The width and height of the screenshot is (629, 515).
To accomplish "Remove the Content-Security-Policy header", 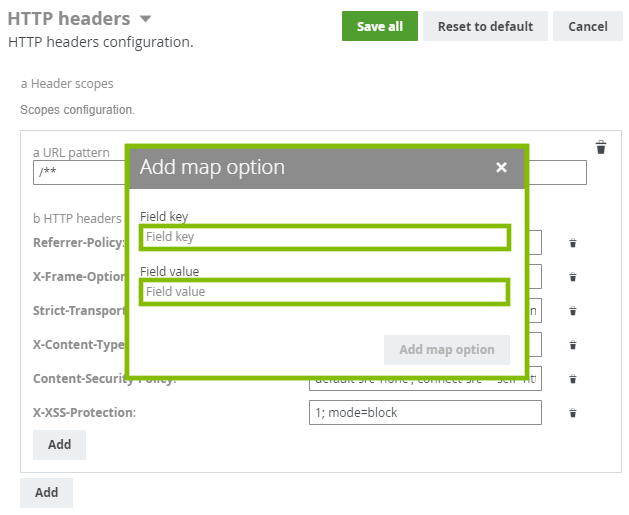I will (573, 379).
